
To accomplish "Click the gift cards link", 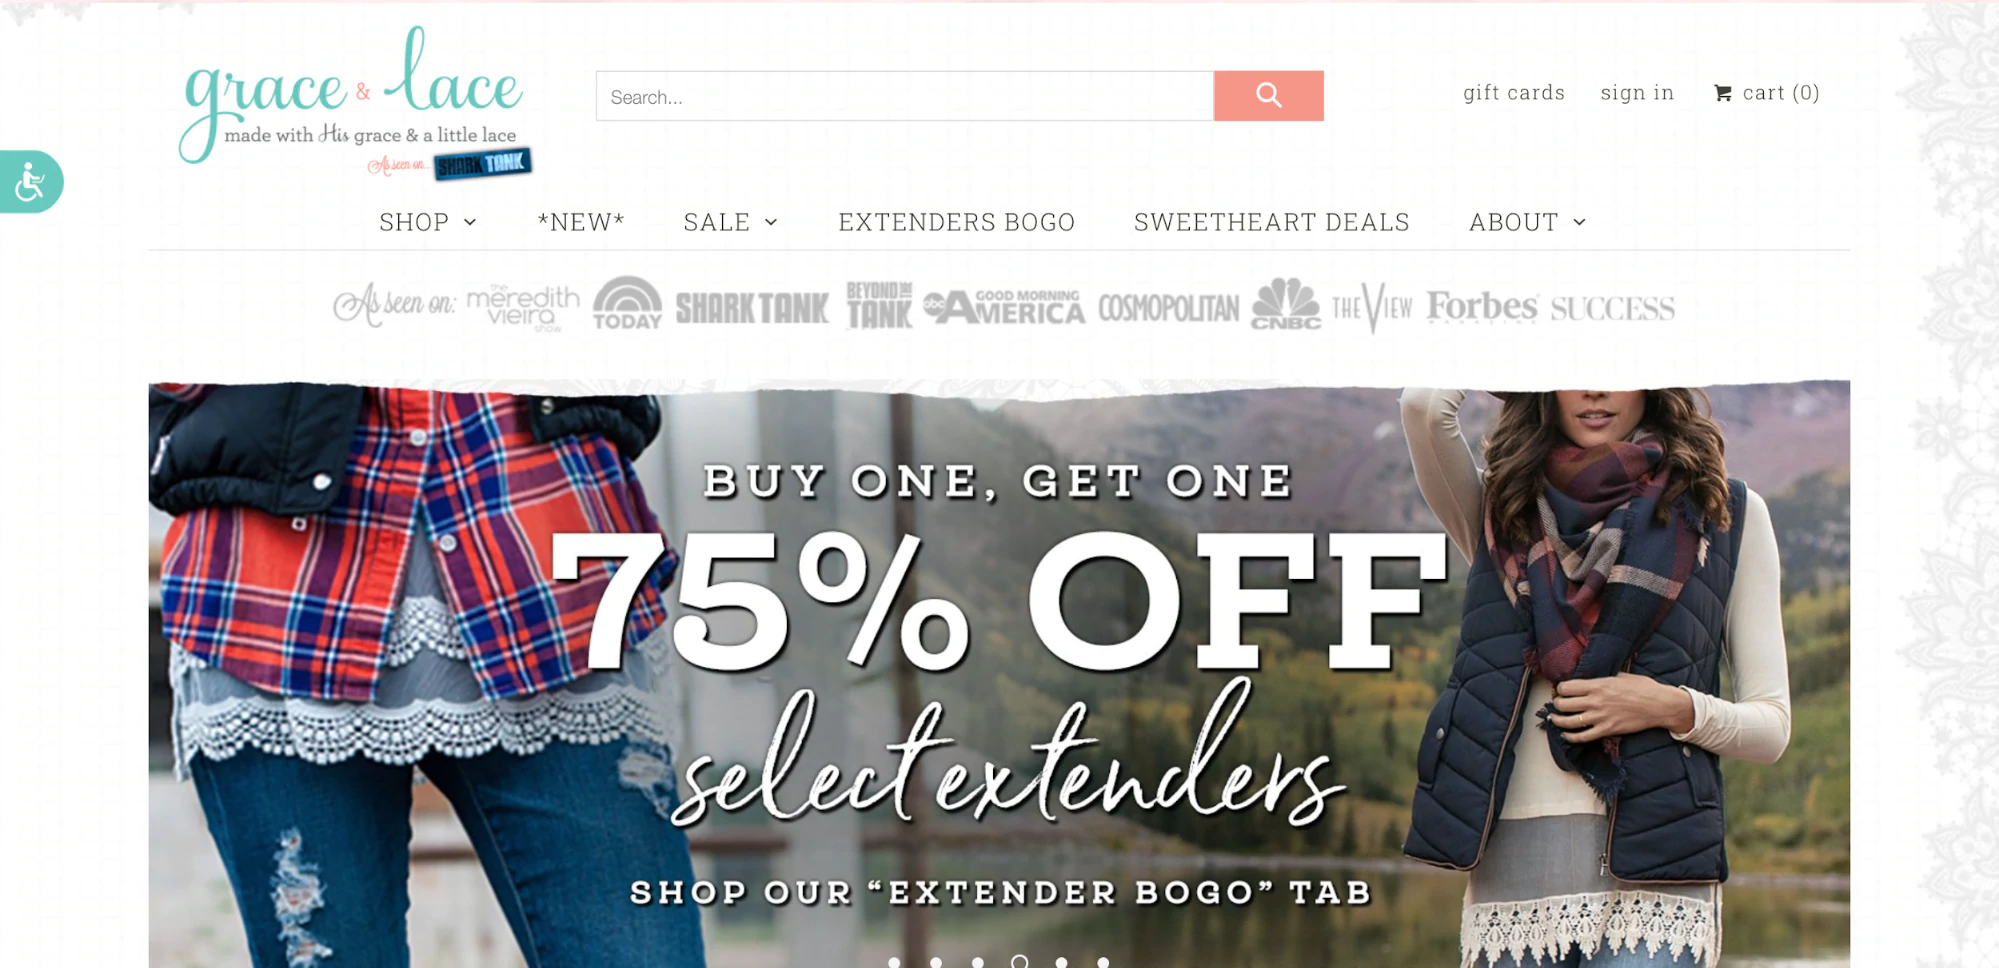I will (x=1514, y=93).
